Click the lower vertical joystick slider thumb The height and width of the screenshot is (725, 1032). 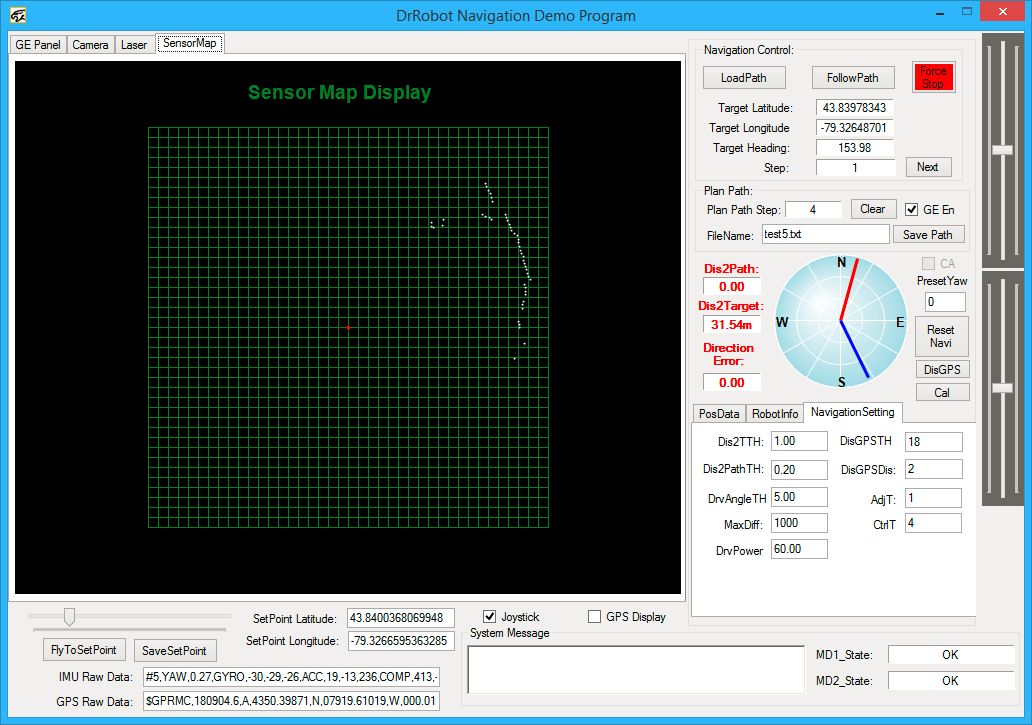coord(1002,388)
